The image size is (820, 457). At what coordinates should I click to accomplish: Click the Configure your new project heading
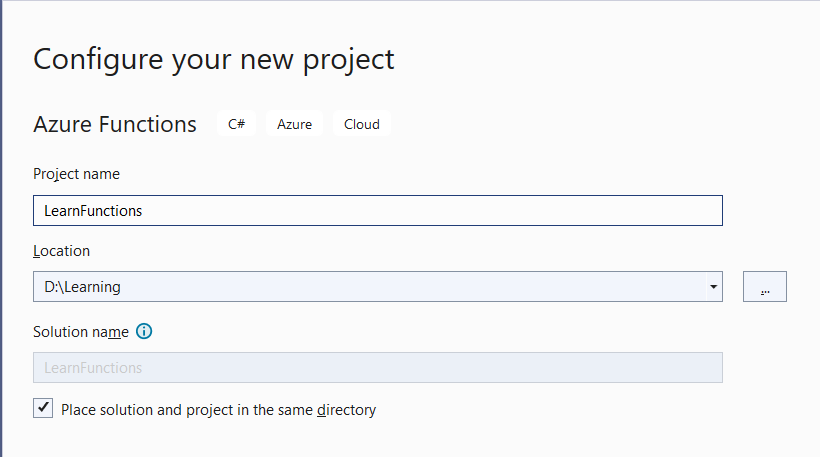(x=213, y=60)
